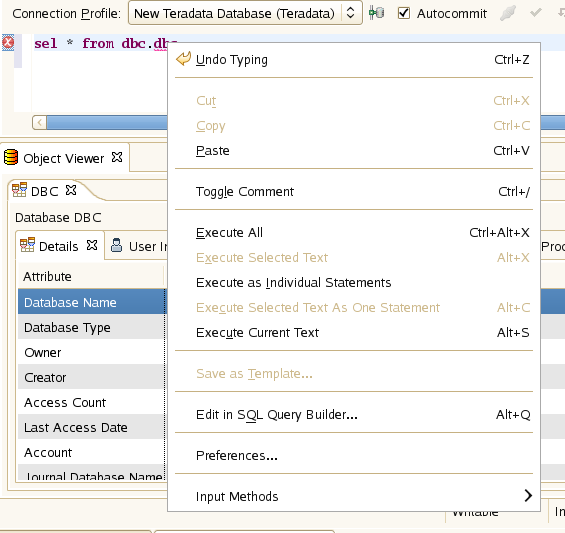Click the connection status icon beside profile dropdown
565x533 pixels.
[377, 13]
